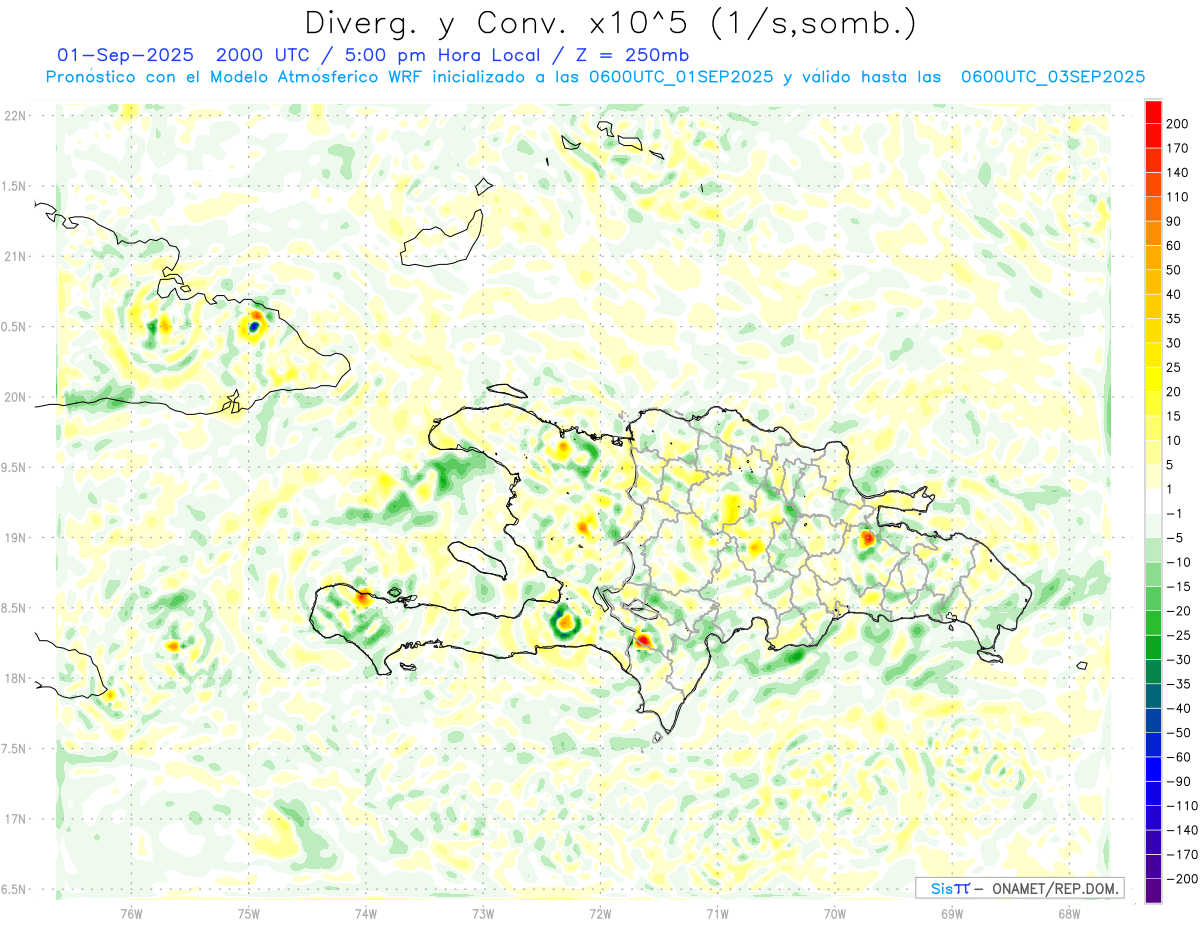Click the "68W" longitude label
Screen dimensions: 1200x927
pyautogui.click(x=1069, y=913)
